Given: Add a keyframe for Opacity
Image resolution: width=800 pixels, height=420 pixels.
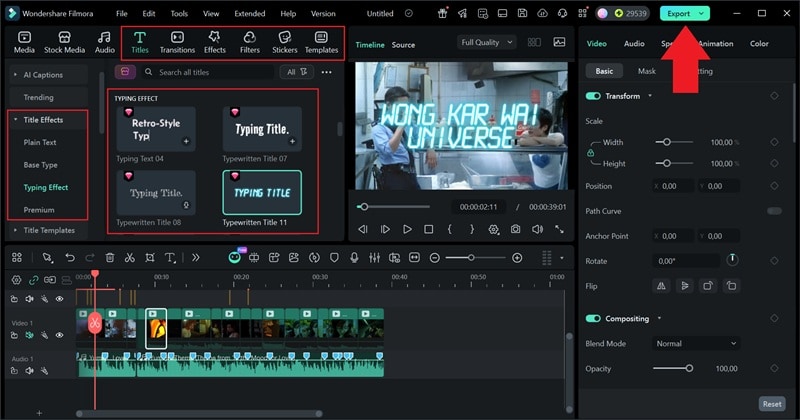Looking at the screenshot, I should click(774, 368).
